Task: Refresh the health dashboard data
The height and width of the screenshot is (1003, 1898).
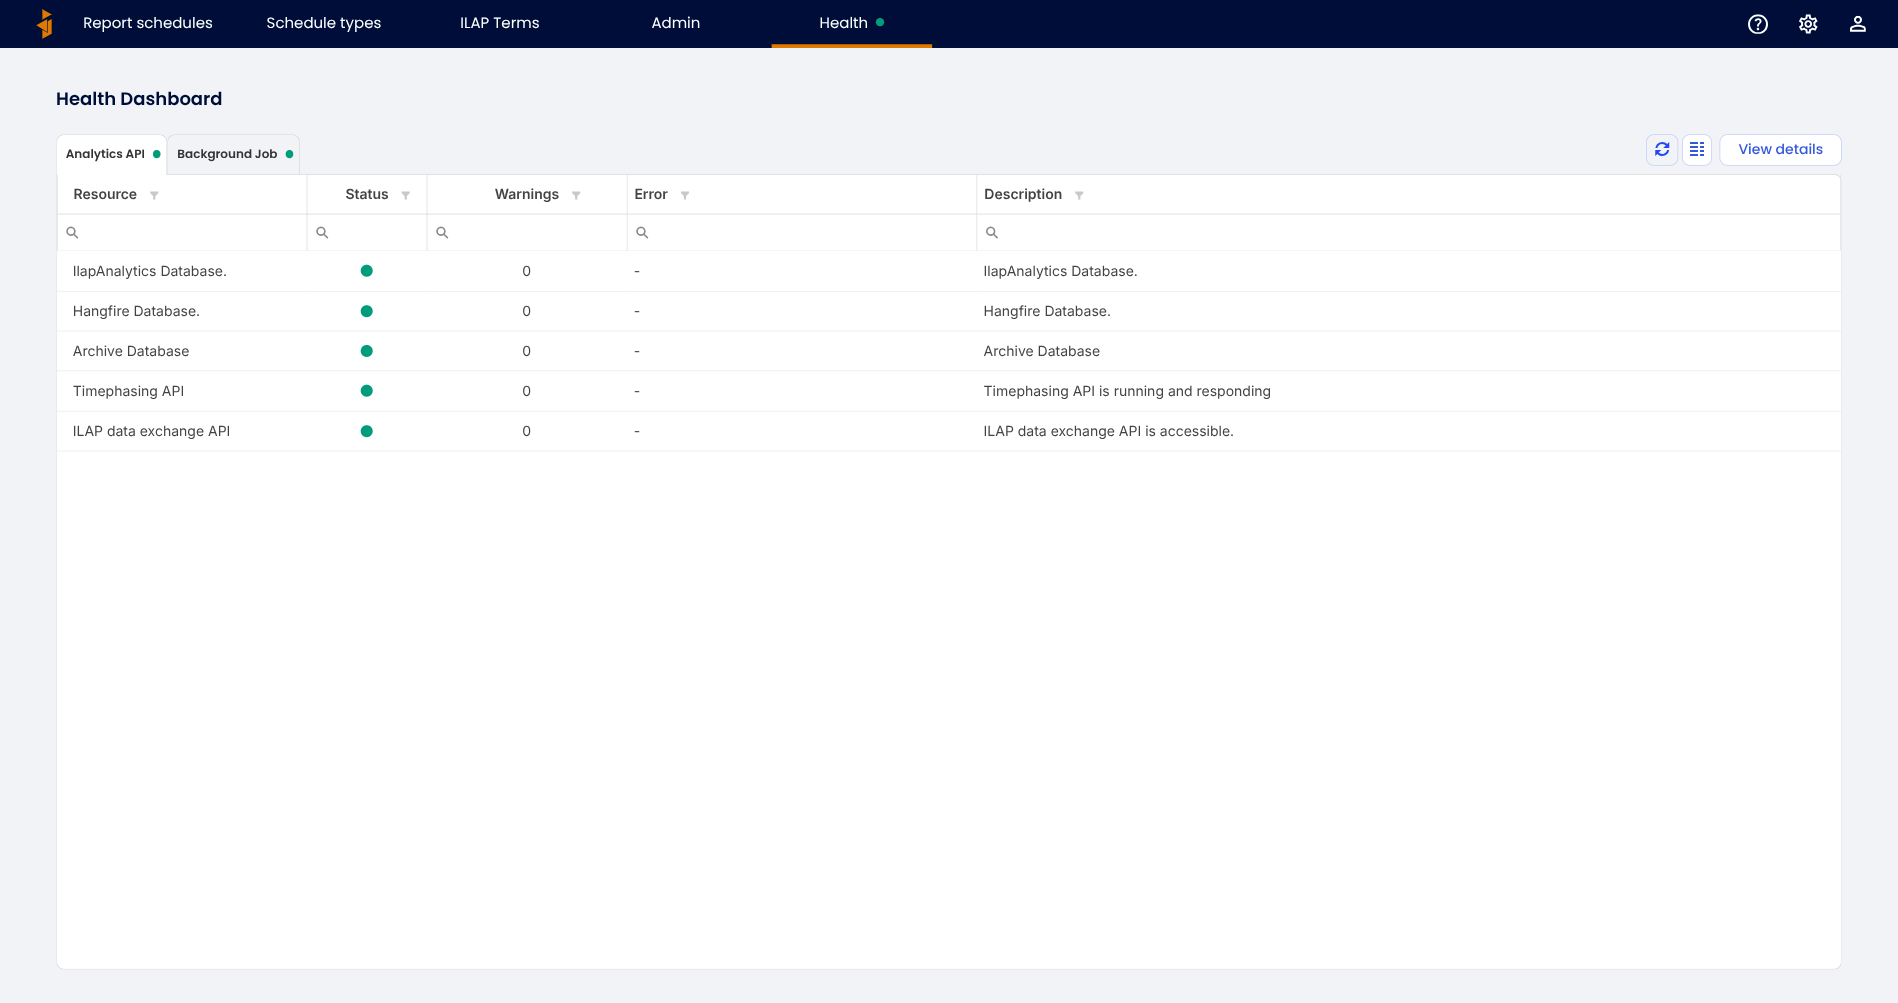Action: [x=1662, y=150]
